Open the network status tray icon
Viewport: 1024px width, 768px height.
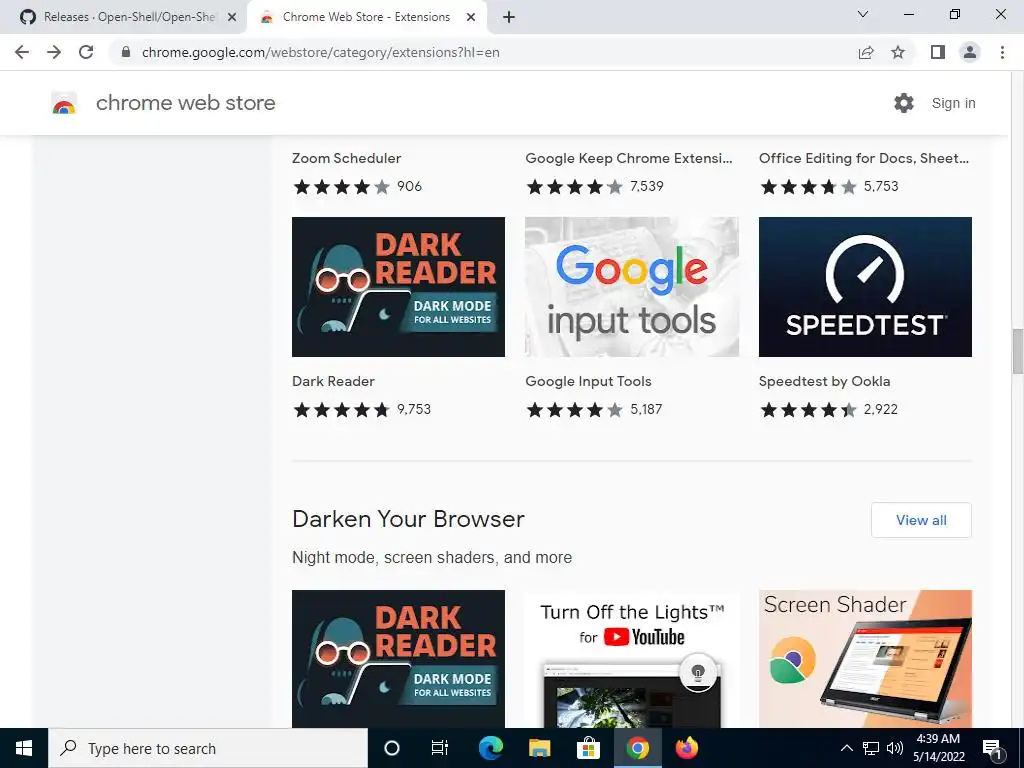click(871, 748)
